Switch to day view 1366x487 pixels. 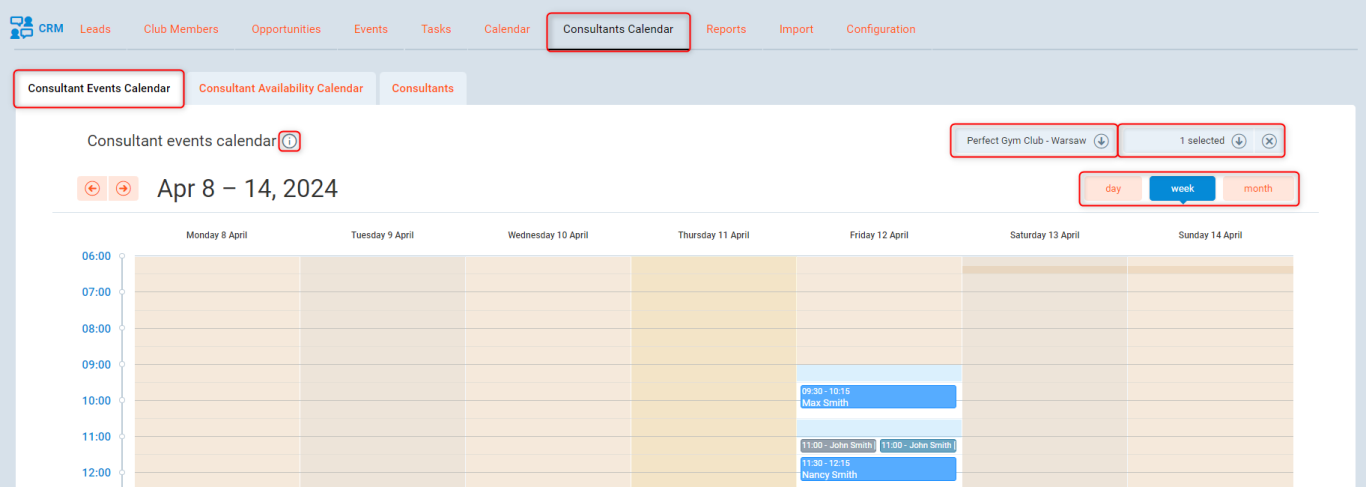tap(1113, 188)
